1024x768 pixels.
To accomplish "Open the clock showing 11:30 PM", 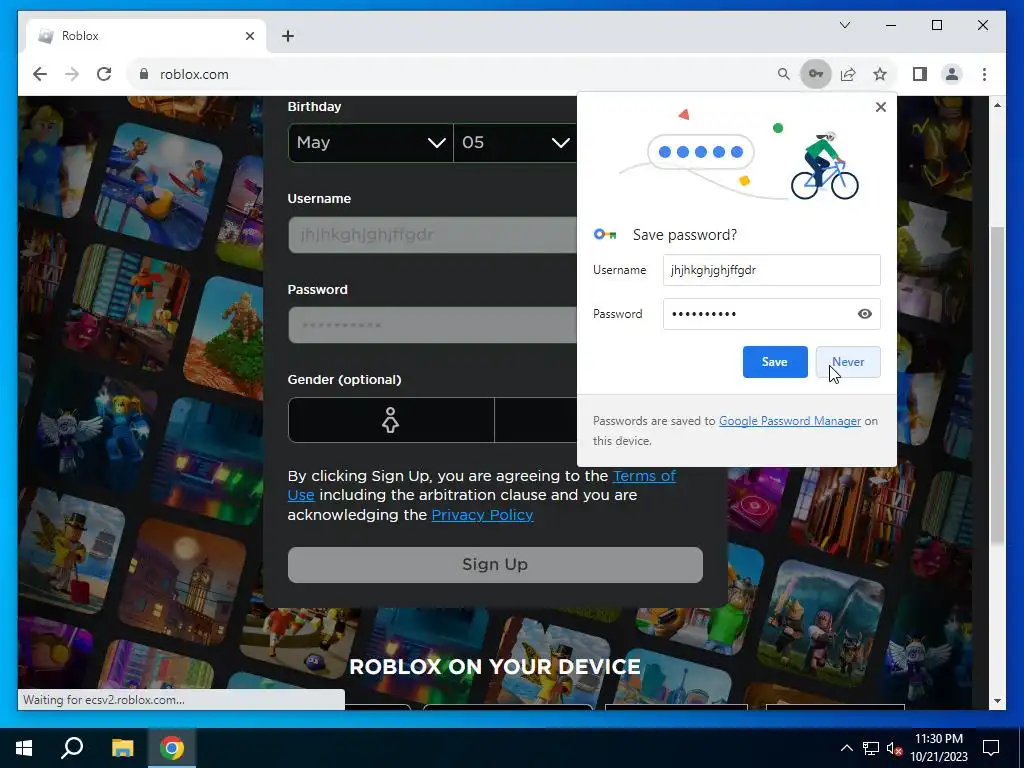I will pos(938,748).
